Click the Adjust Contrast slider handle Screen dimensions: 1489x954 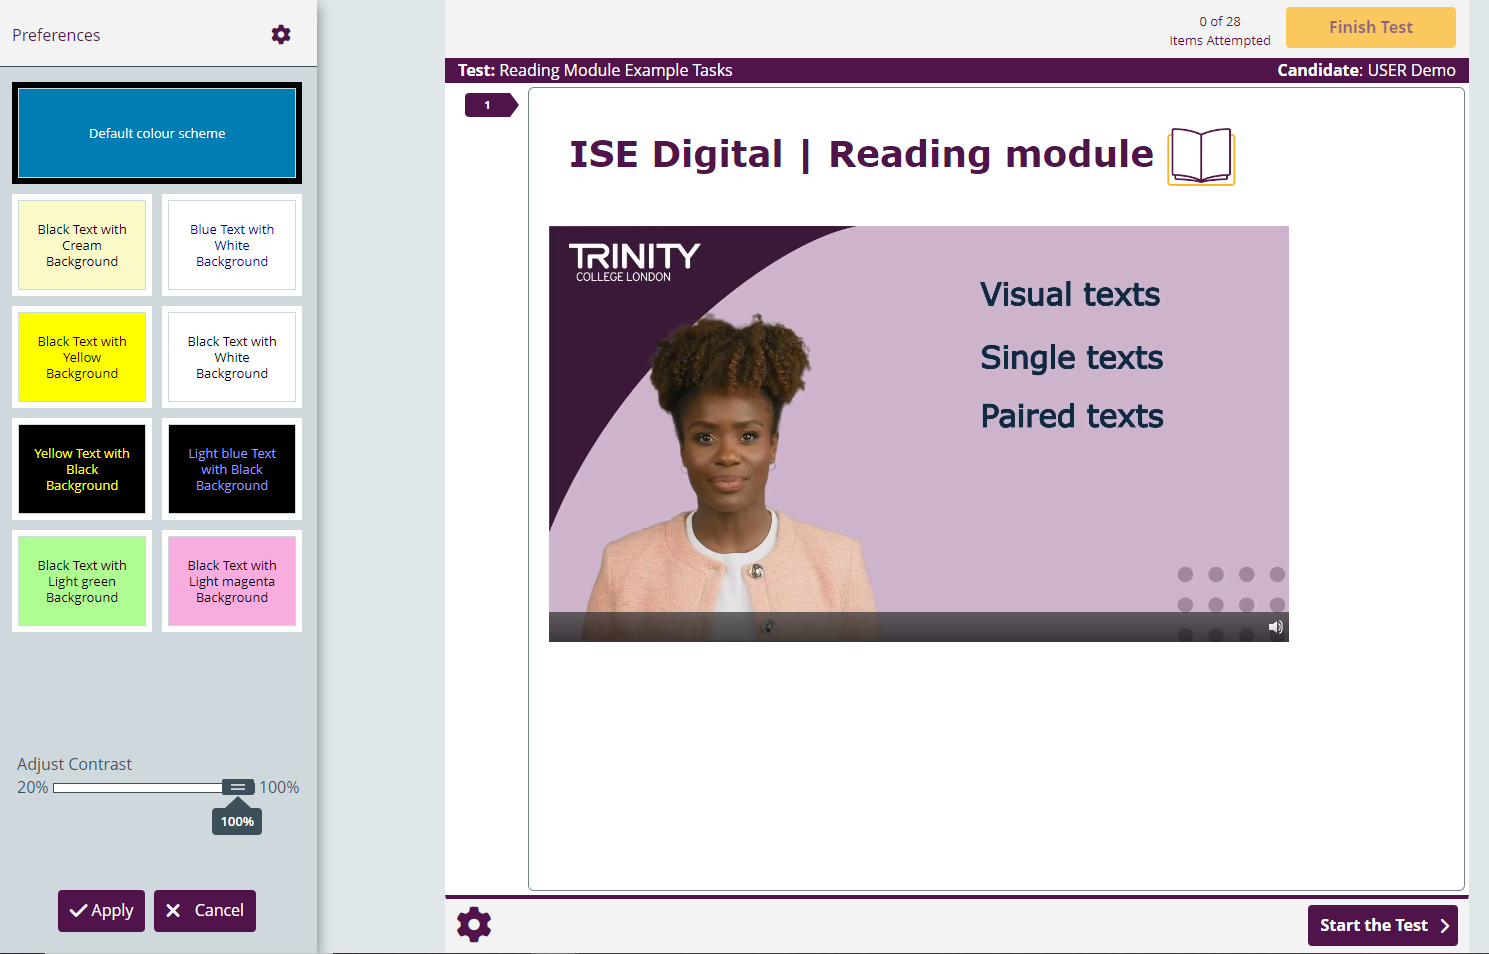tap(238, 787)
